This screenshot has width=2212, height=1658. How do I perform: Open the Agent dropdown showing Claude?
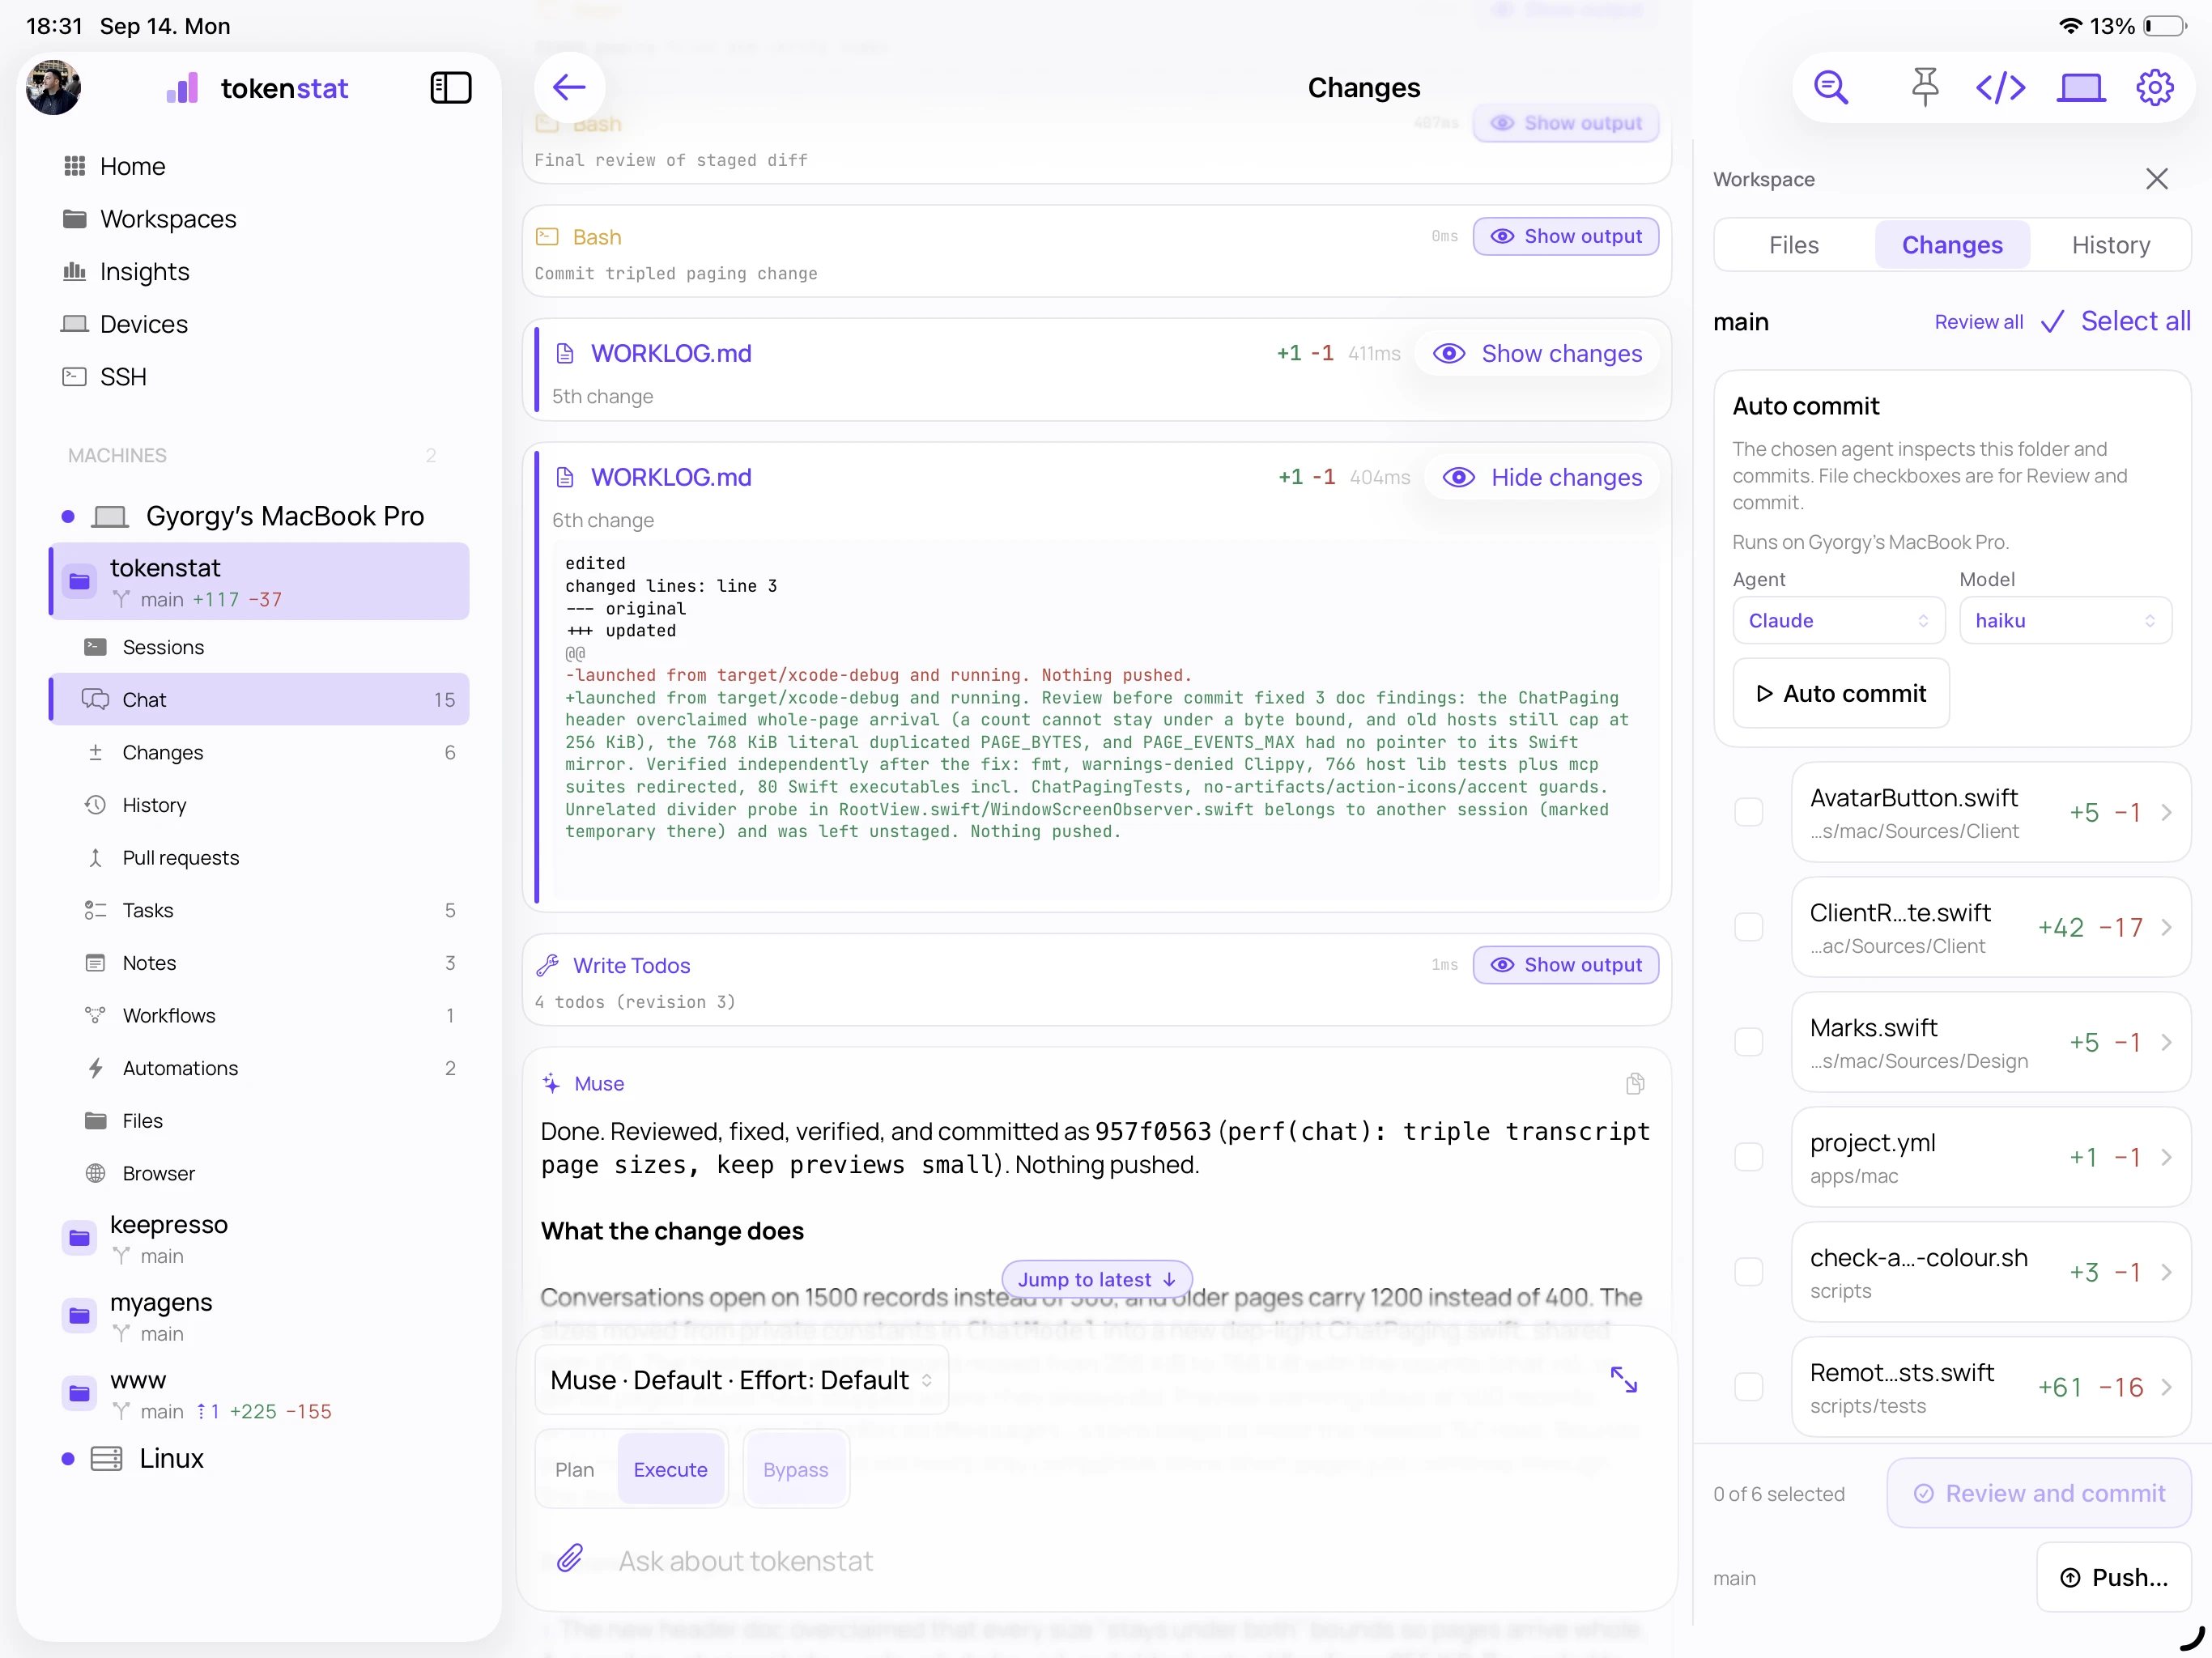[x=1838, y=620]
